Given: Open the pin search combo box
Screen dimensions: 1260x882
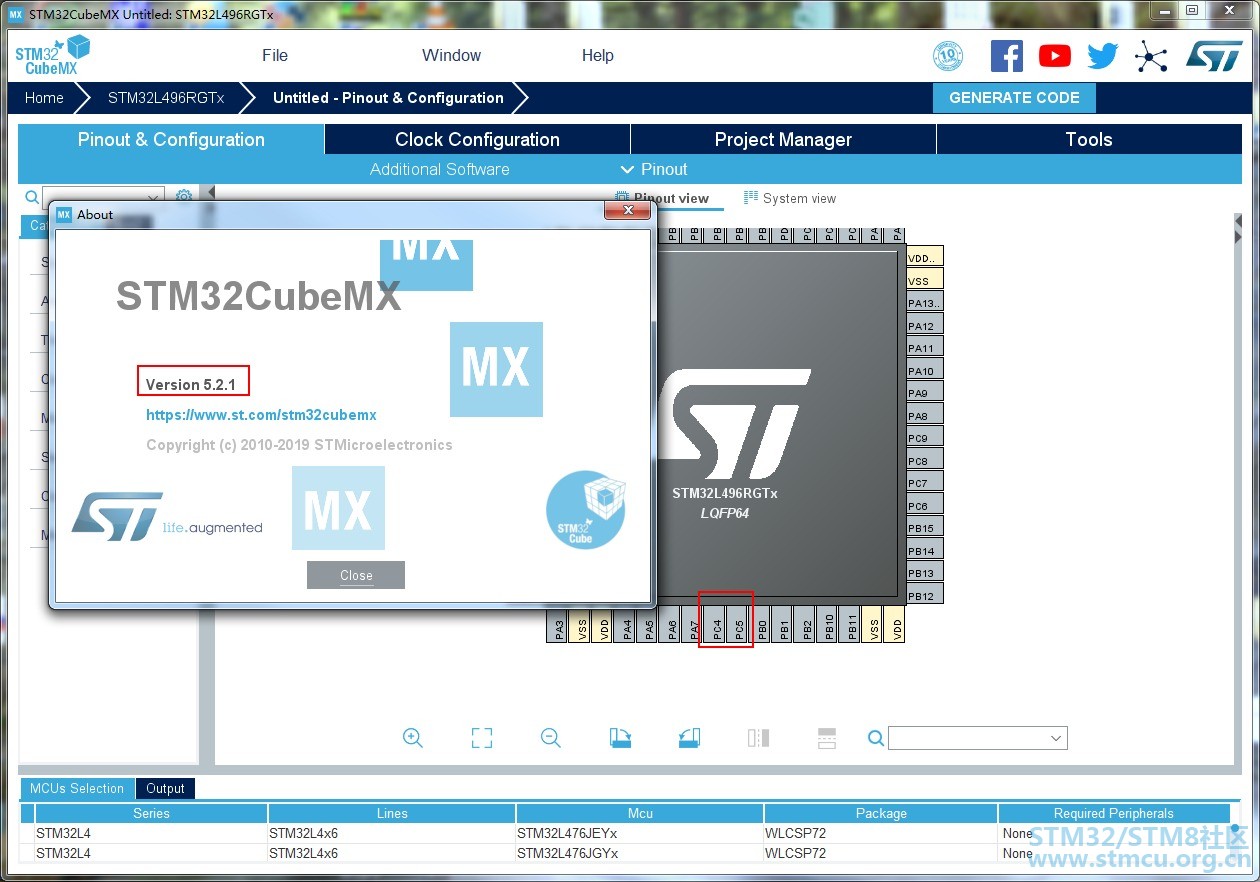Looking at the screenshot, I should coord(977,738).
